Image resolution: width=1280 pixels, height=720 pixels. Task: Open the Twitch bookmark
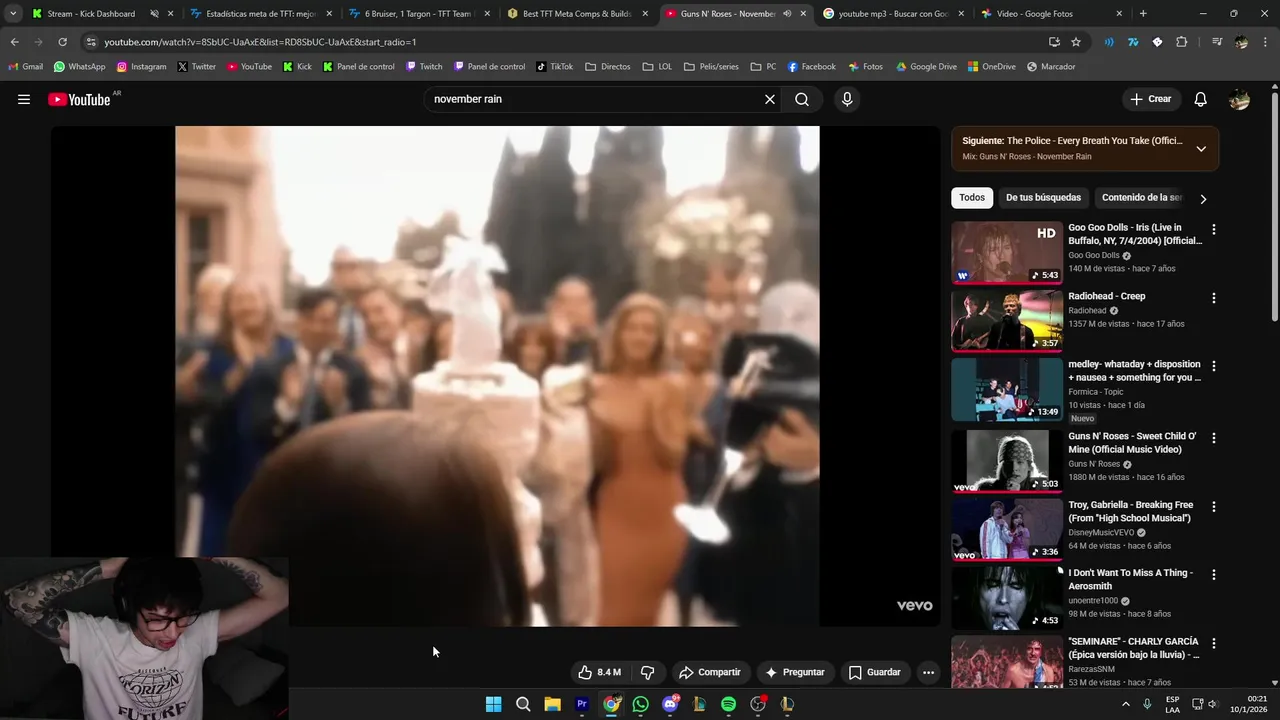424,67
